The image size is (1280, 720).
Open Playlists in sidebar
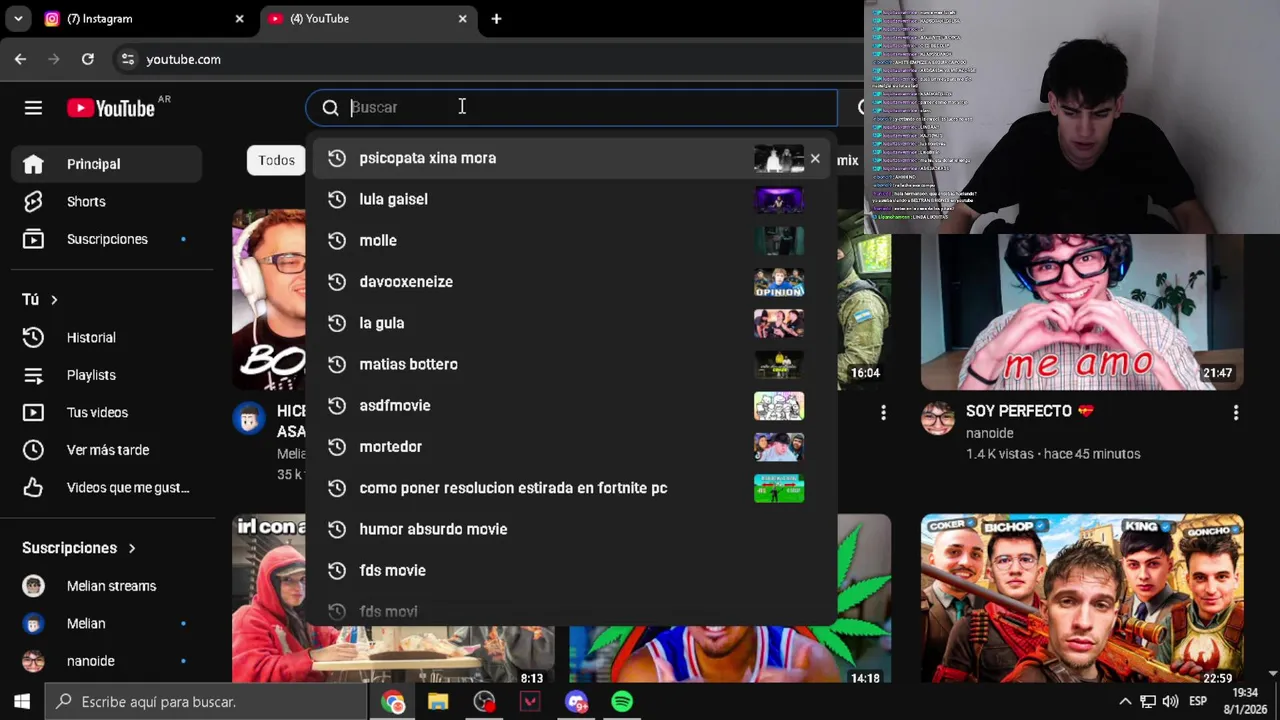coord(107,375)
